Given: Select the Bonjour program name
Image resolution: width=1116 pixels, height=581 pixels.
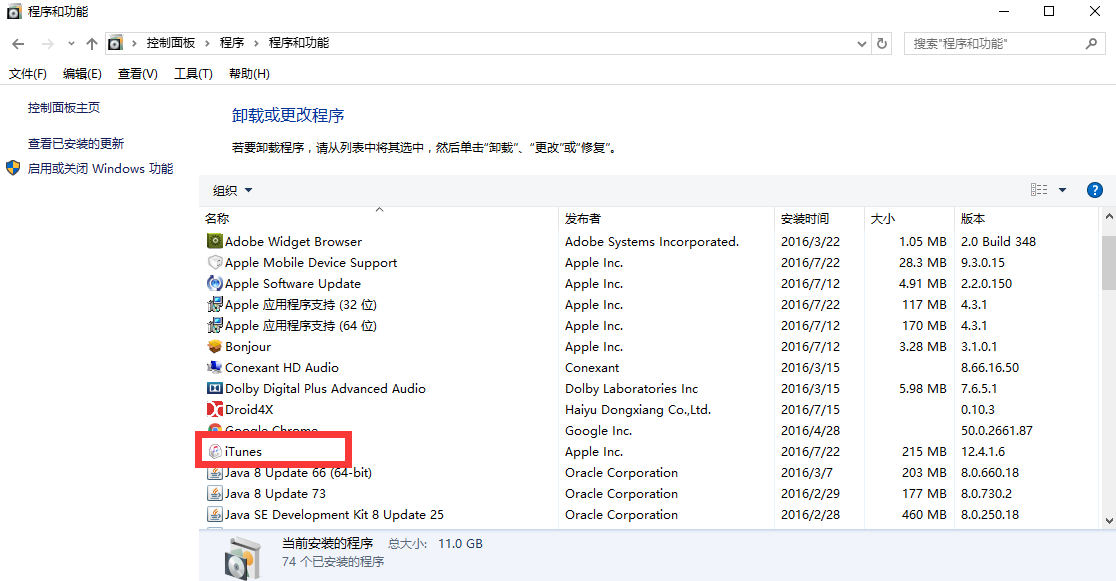Looking at the screenshot, I should point(248,347).
